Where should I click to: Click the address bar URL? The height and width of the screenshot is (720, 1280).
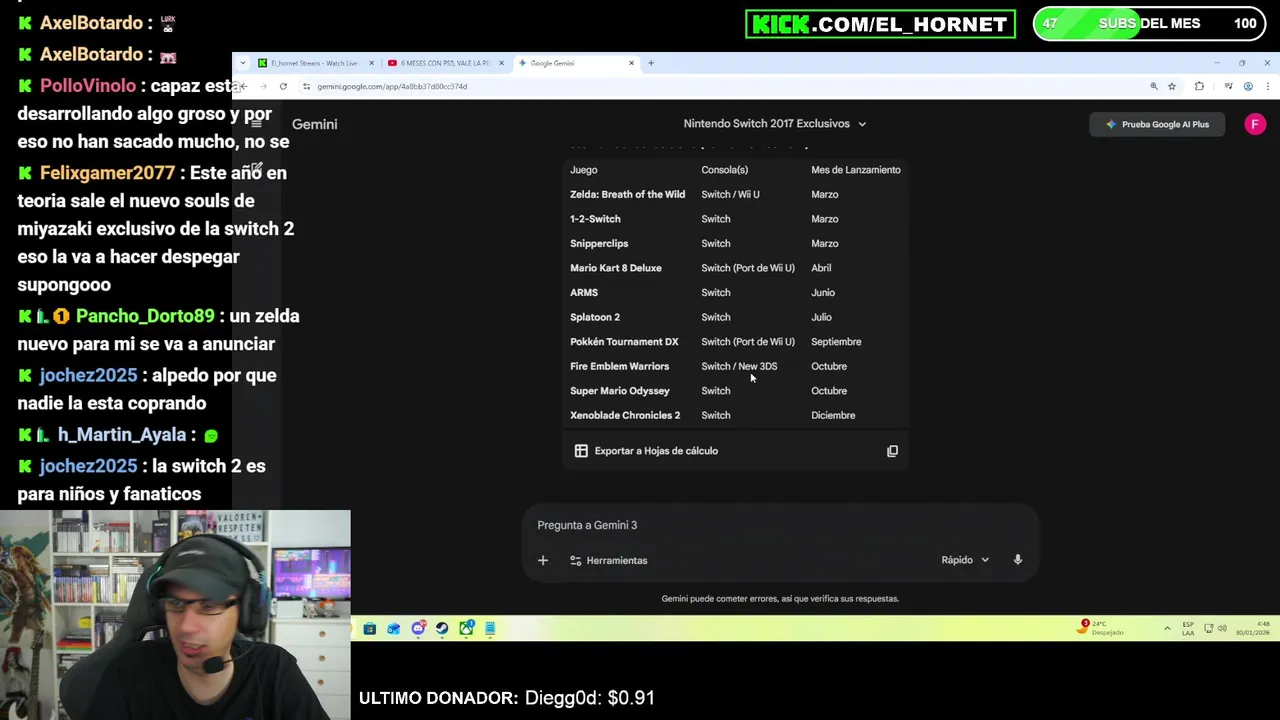coord(392,86)
